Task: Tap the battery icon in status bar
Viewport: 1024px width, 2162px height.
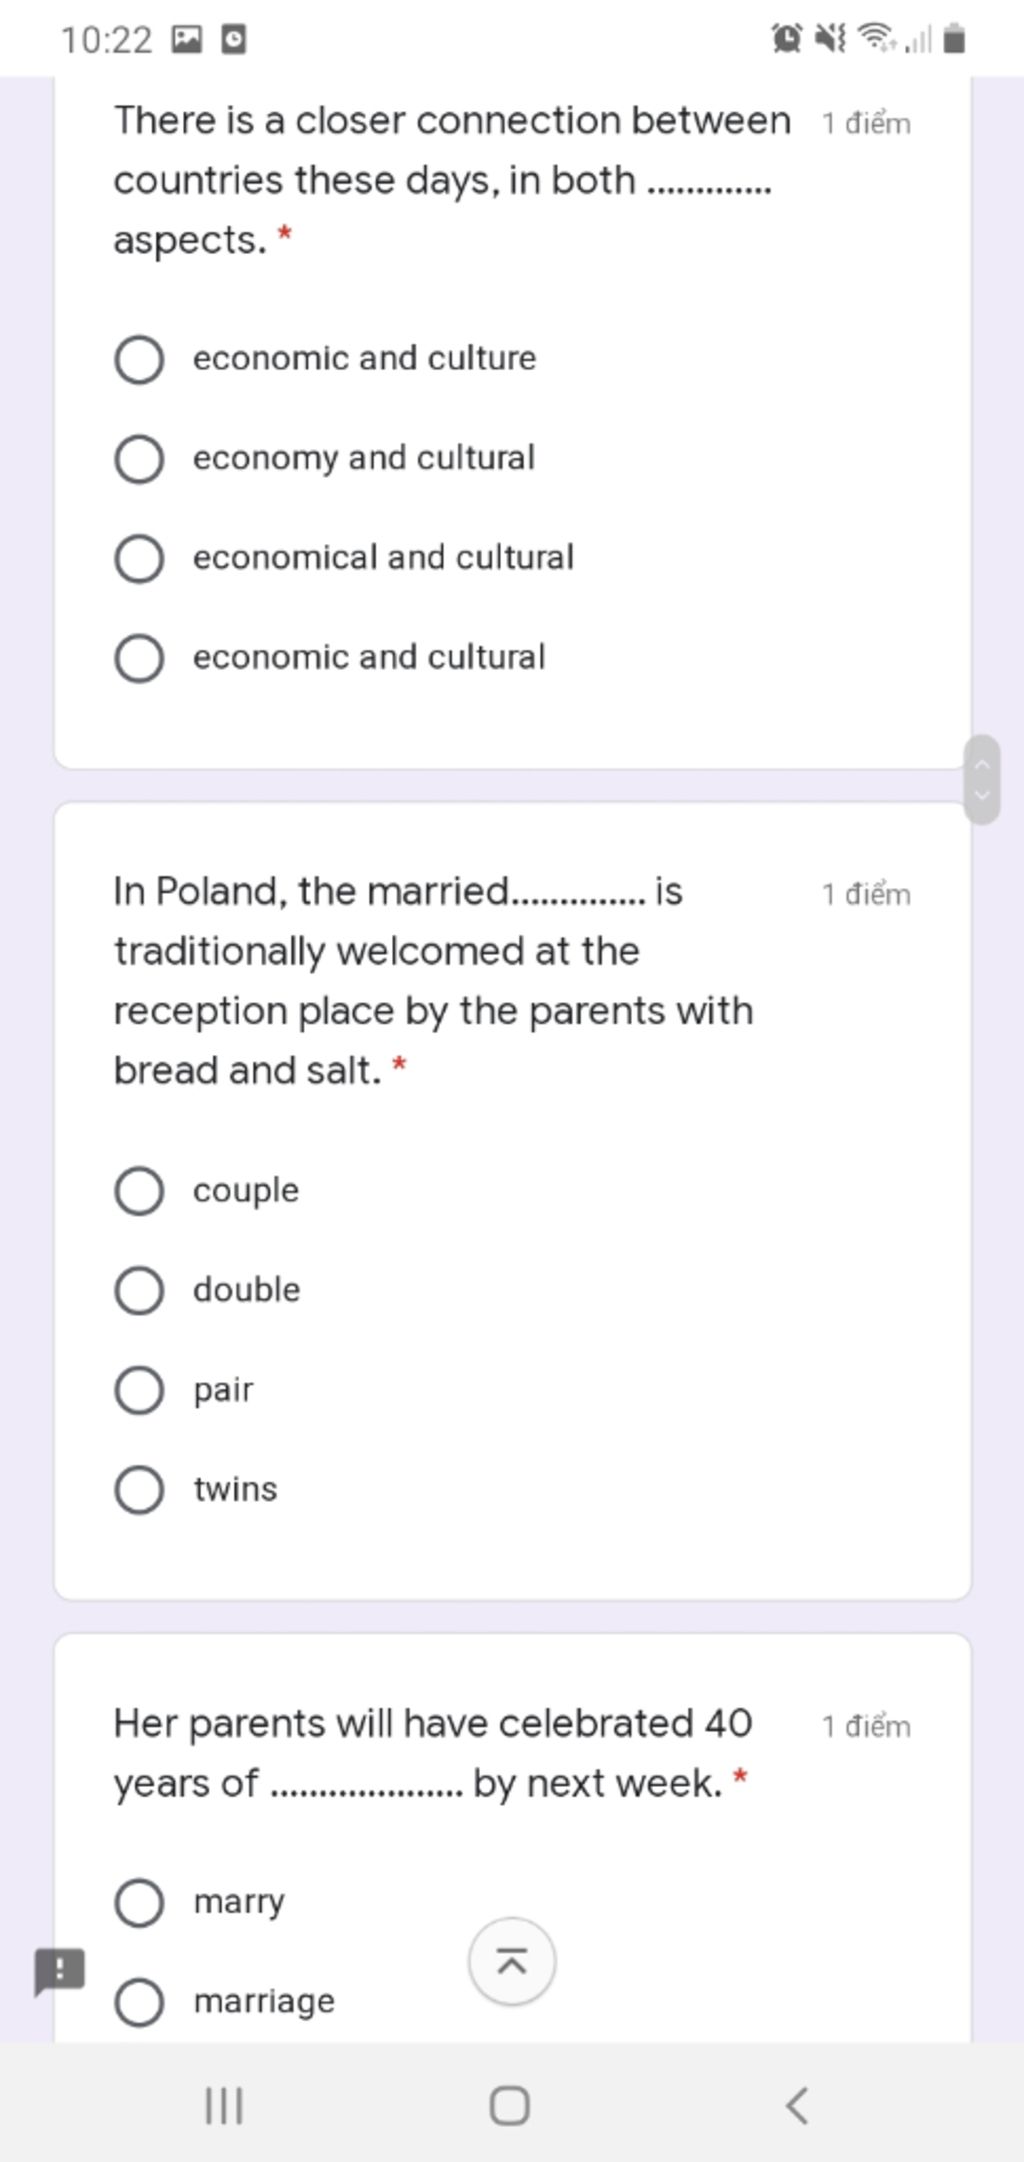Action: 954,40
